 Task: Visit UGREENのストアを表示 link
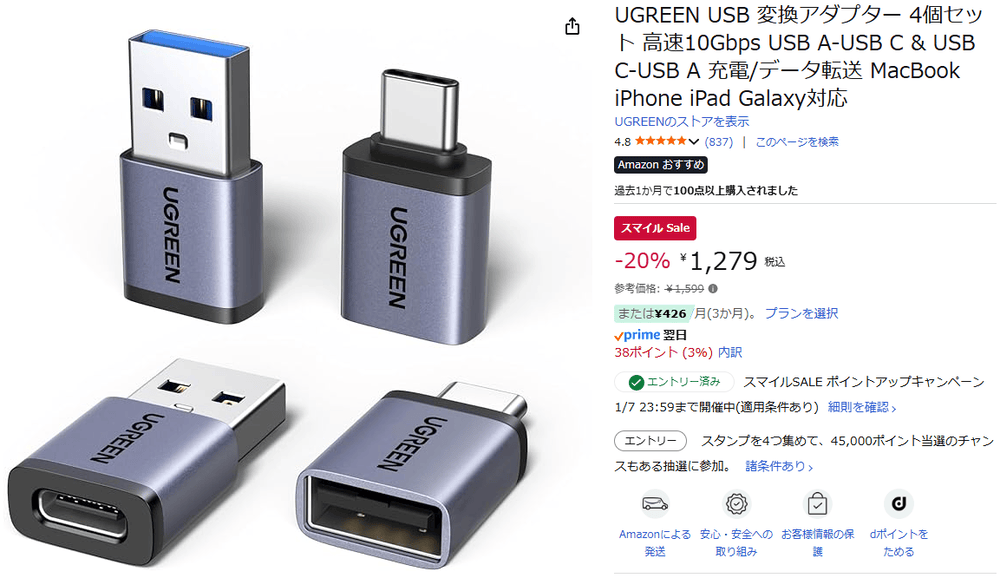tap(682, 121)
